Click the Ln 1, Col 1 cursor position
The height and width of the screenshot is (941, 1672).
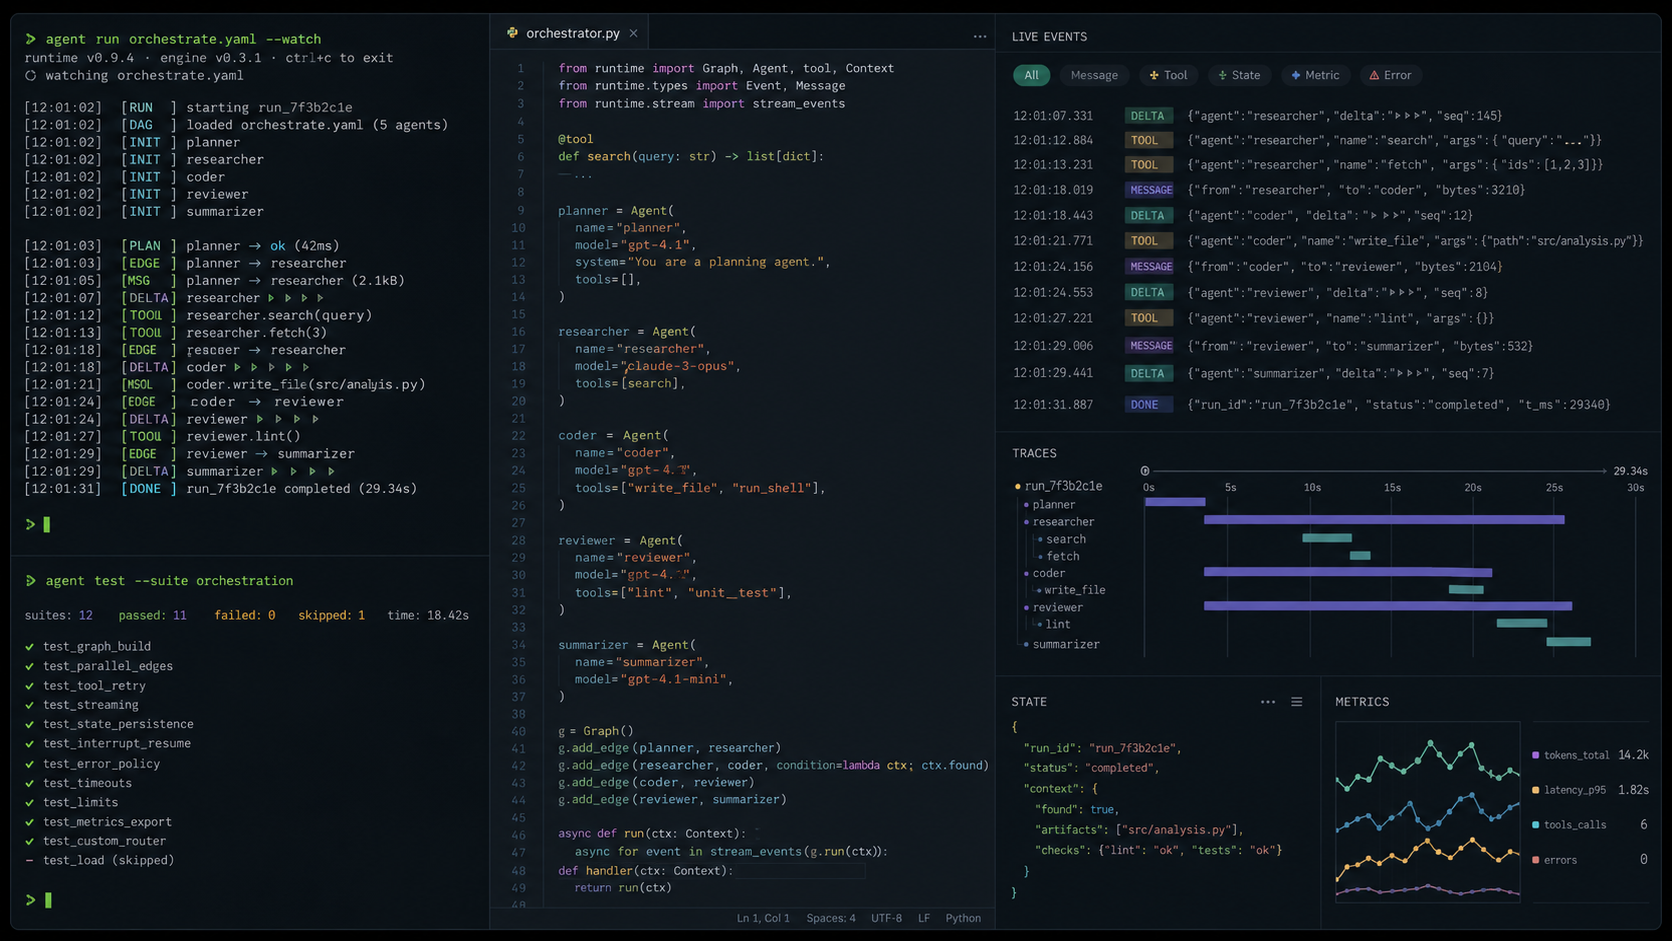click(763, 918)
